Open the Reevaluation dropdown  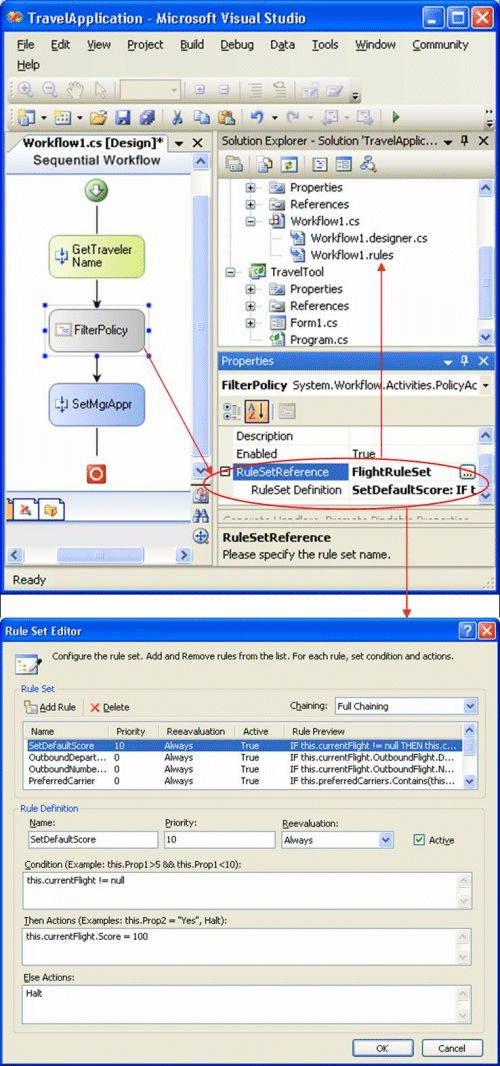point(386,840)
